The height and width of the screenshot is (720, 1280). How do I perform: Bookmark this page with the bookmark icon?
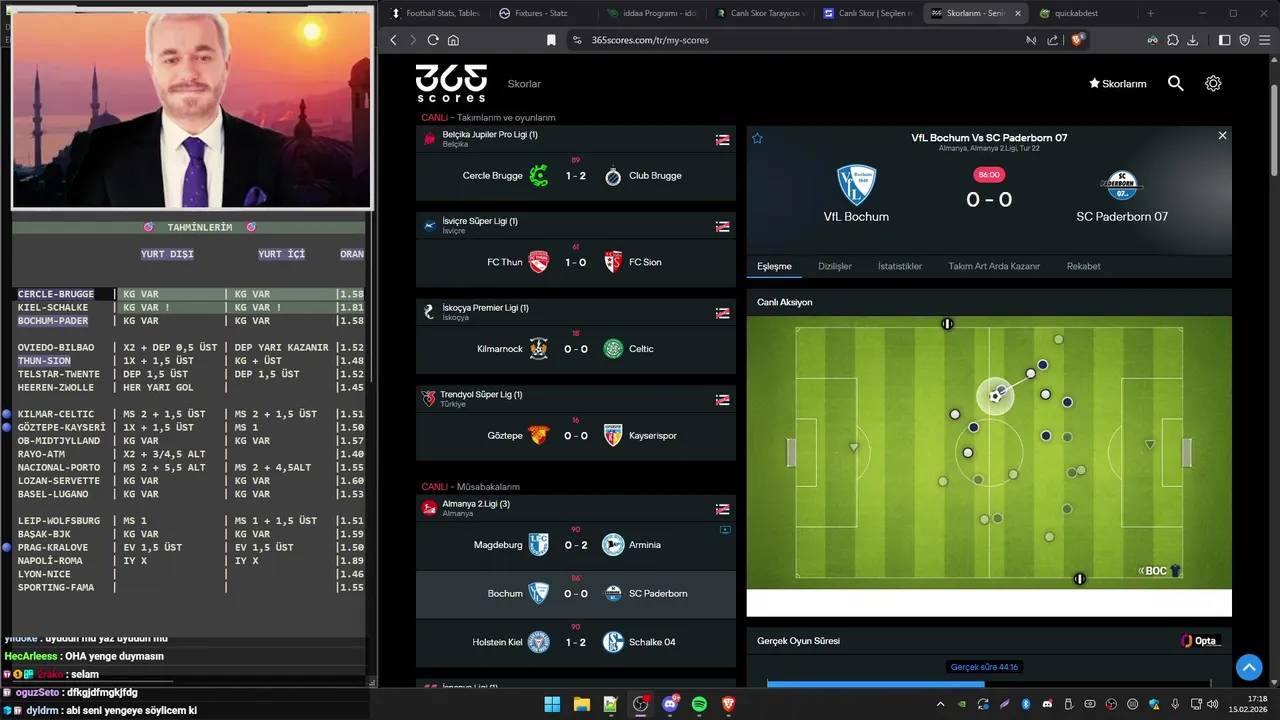coord(551,40)
